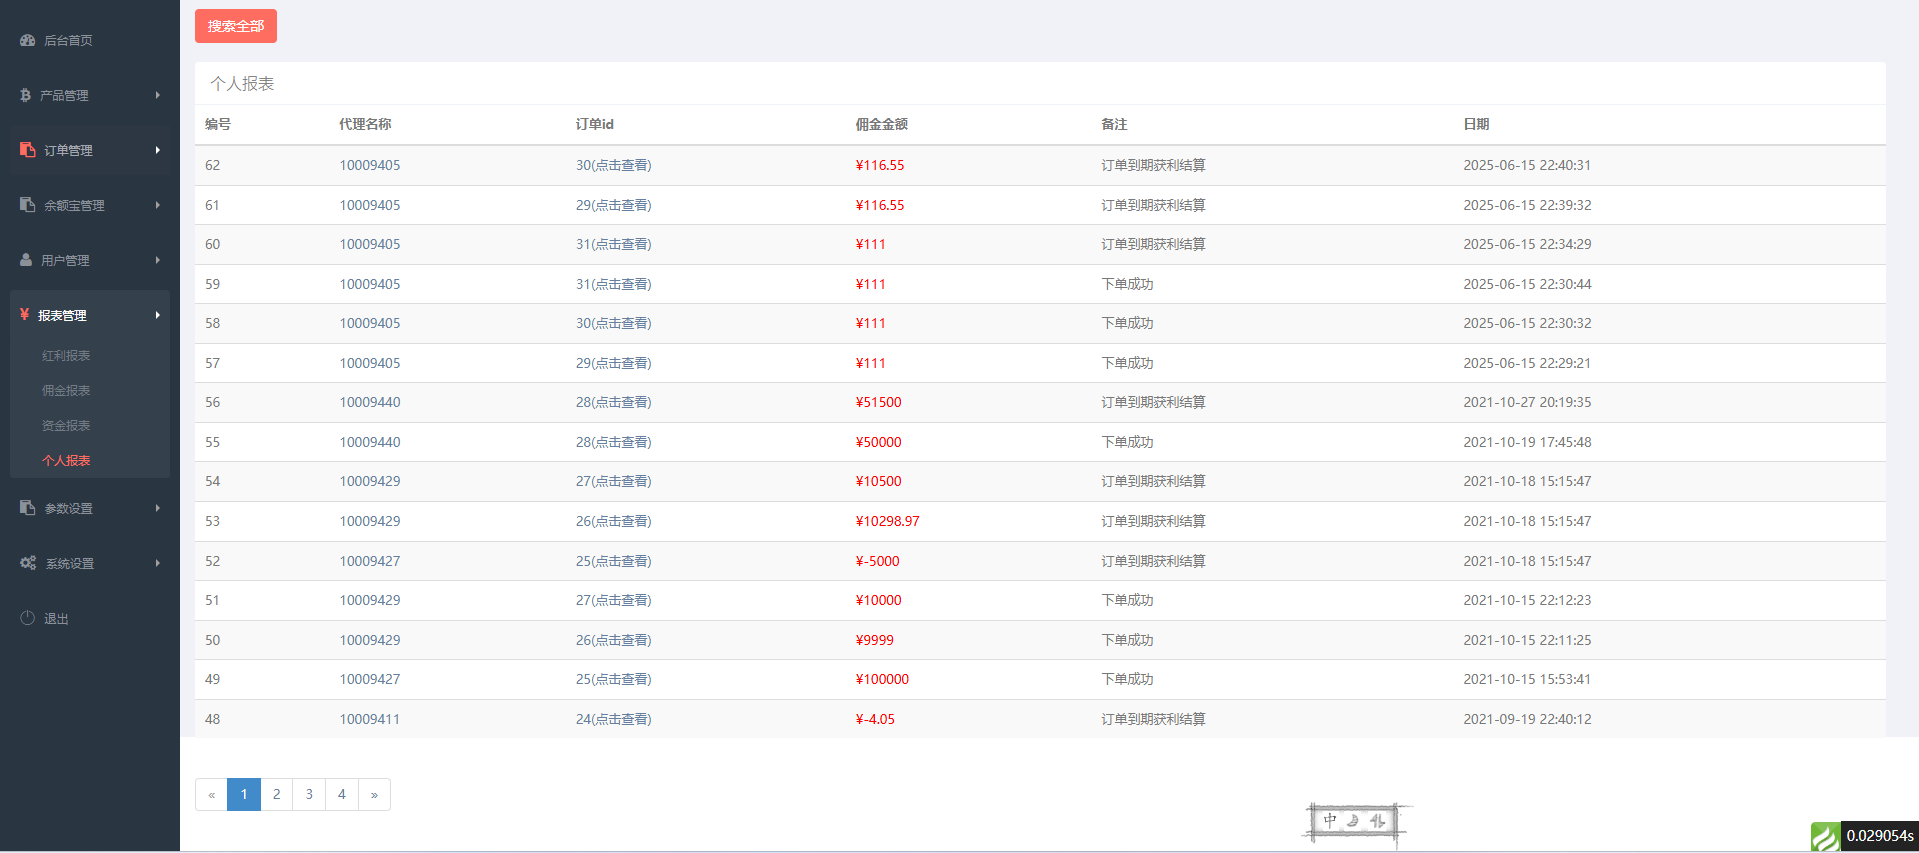Image resolution: width=1919 pixels, height=853 pixels.
Task: Open order link 24(点击查看) in row 48
Action: [x=613, y=719]
